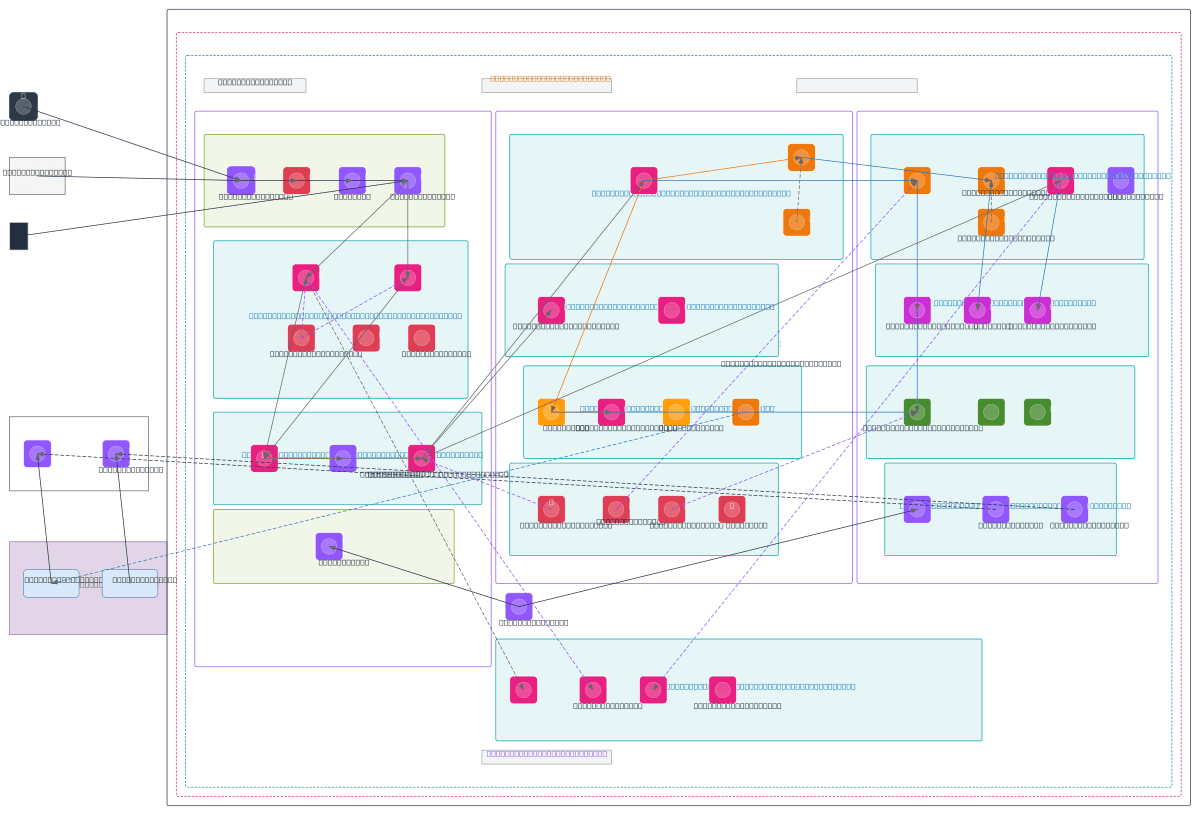Select the right light-blue box in purple panel
The width and height of the screenshot is (1200, 815).
pyautogui.click(x=130, y=583)
